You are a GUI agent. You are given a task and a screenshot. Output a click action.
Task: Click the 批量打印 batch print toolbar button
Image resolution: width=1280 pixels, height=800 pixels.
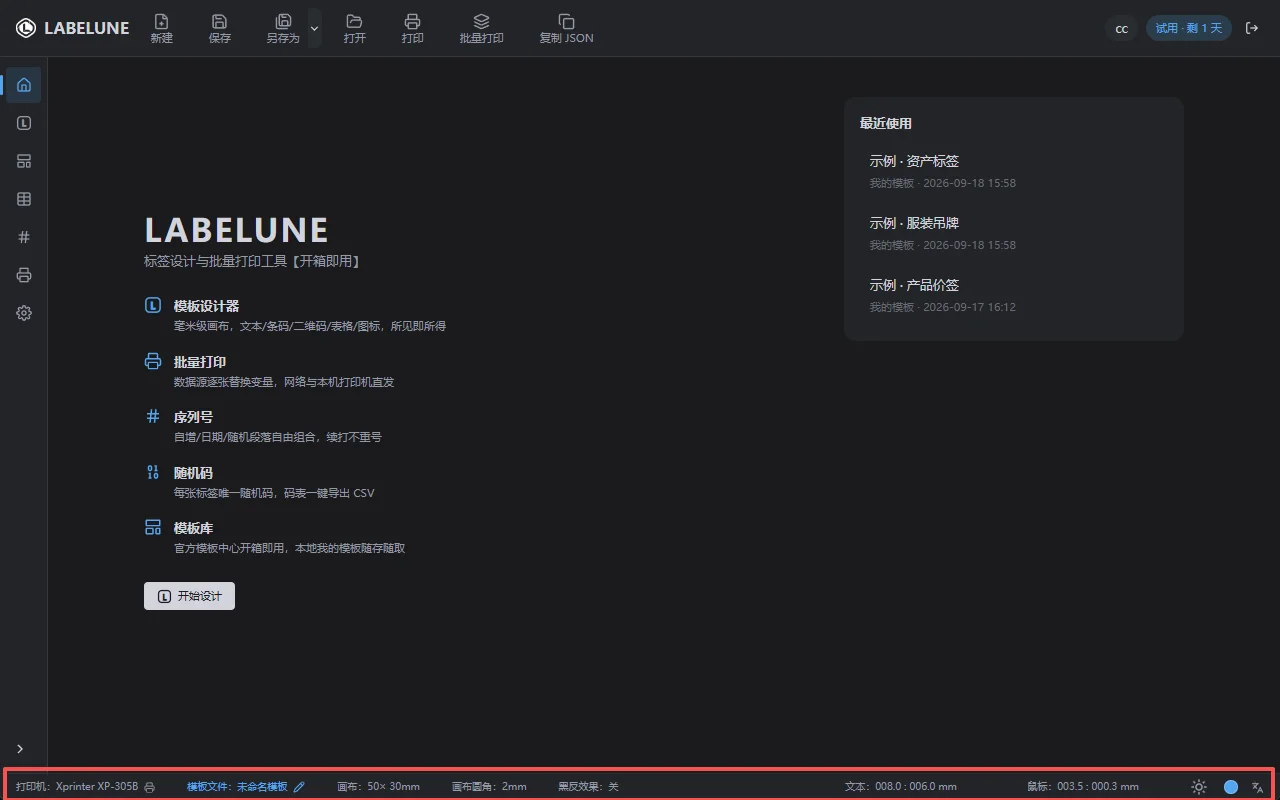click(481, 28)
